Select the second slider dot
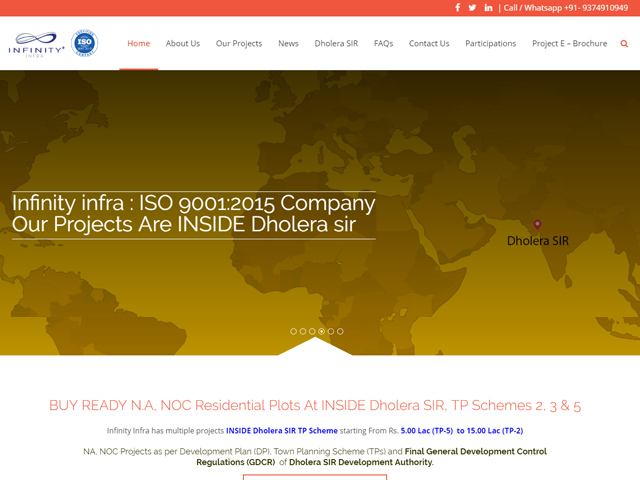Viewport: 640px width, 480px height. click(303, 331)
